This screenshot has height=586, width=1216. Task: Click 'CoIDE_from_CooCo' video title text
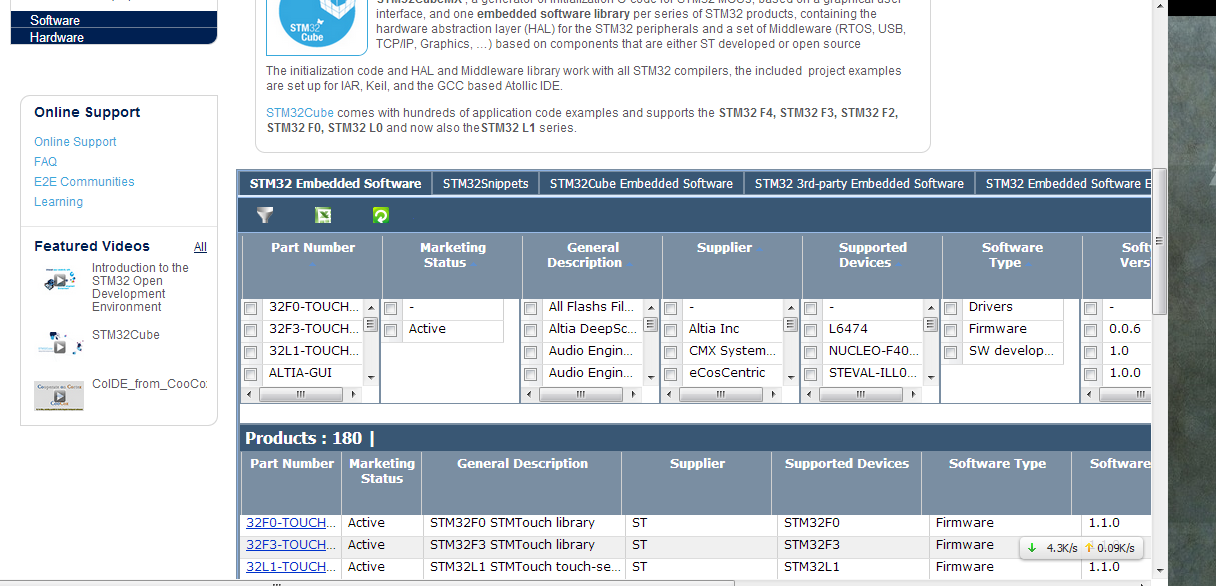(149, 384)
